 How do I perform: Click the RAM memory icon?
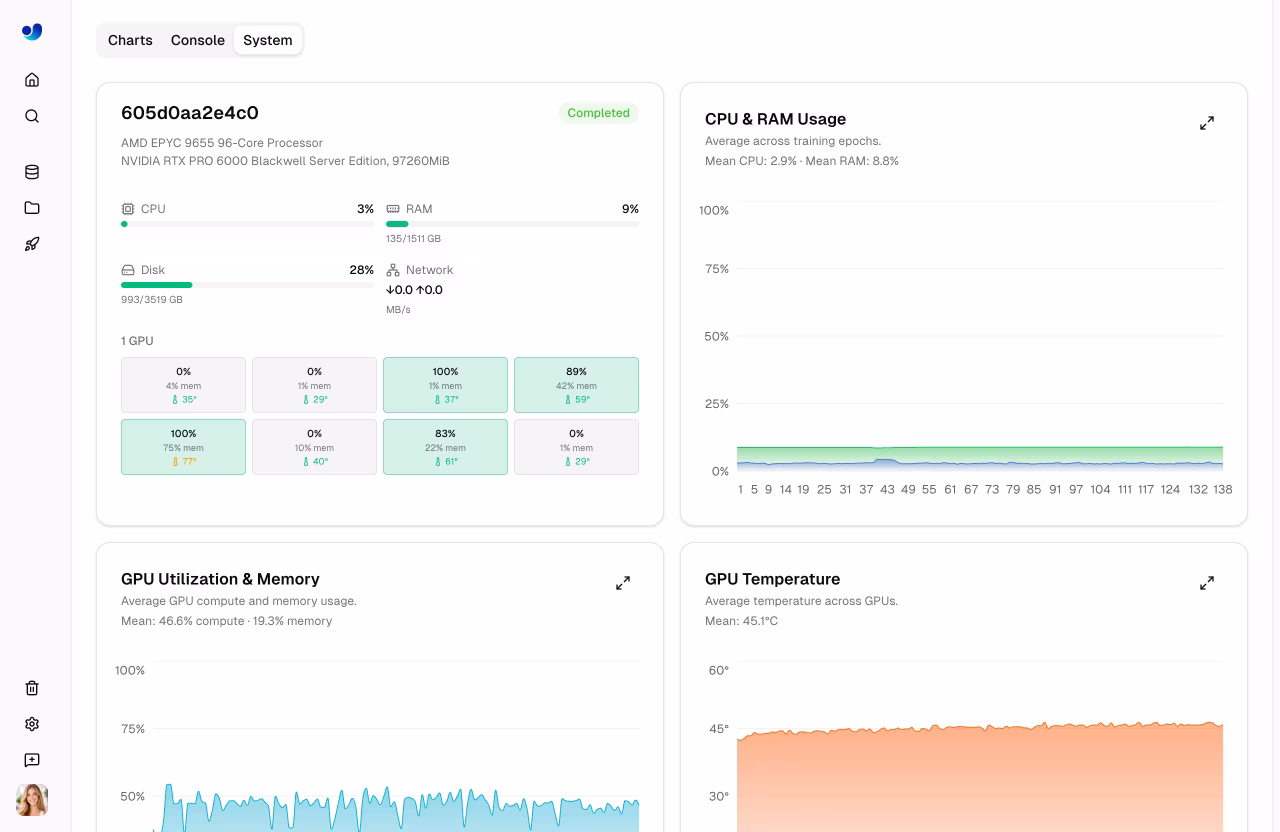tap(393, 209)
